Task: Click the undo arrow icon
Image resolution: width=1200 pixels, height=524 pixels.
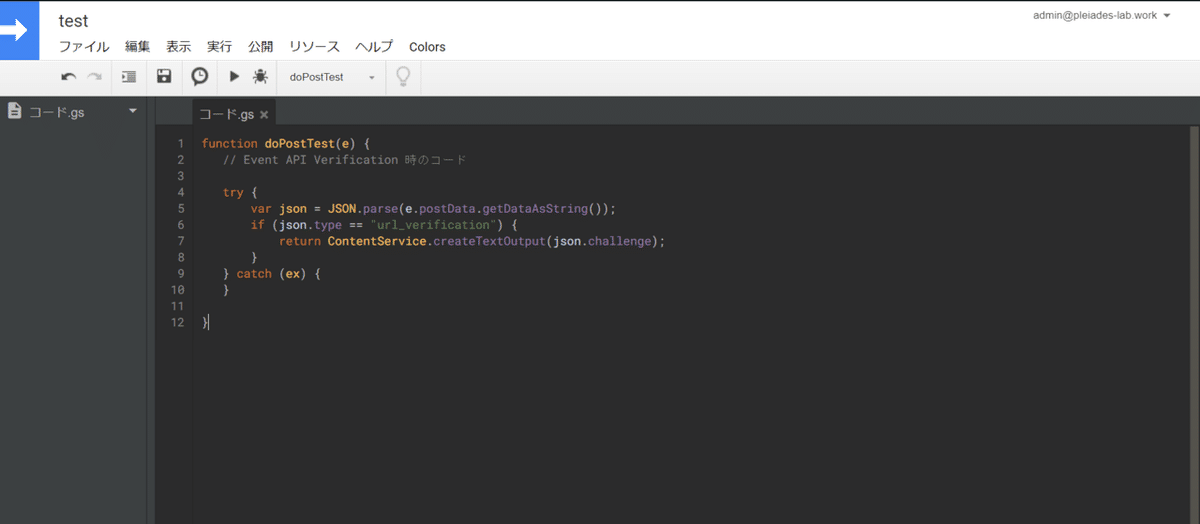Action: tap(68, 77)
